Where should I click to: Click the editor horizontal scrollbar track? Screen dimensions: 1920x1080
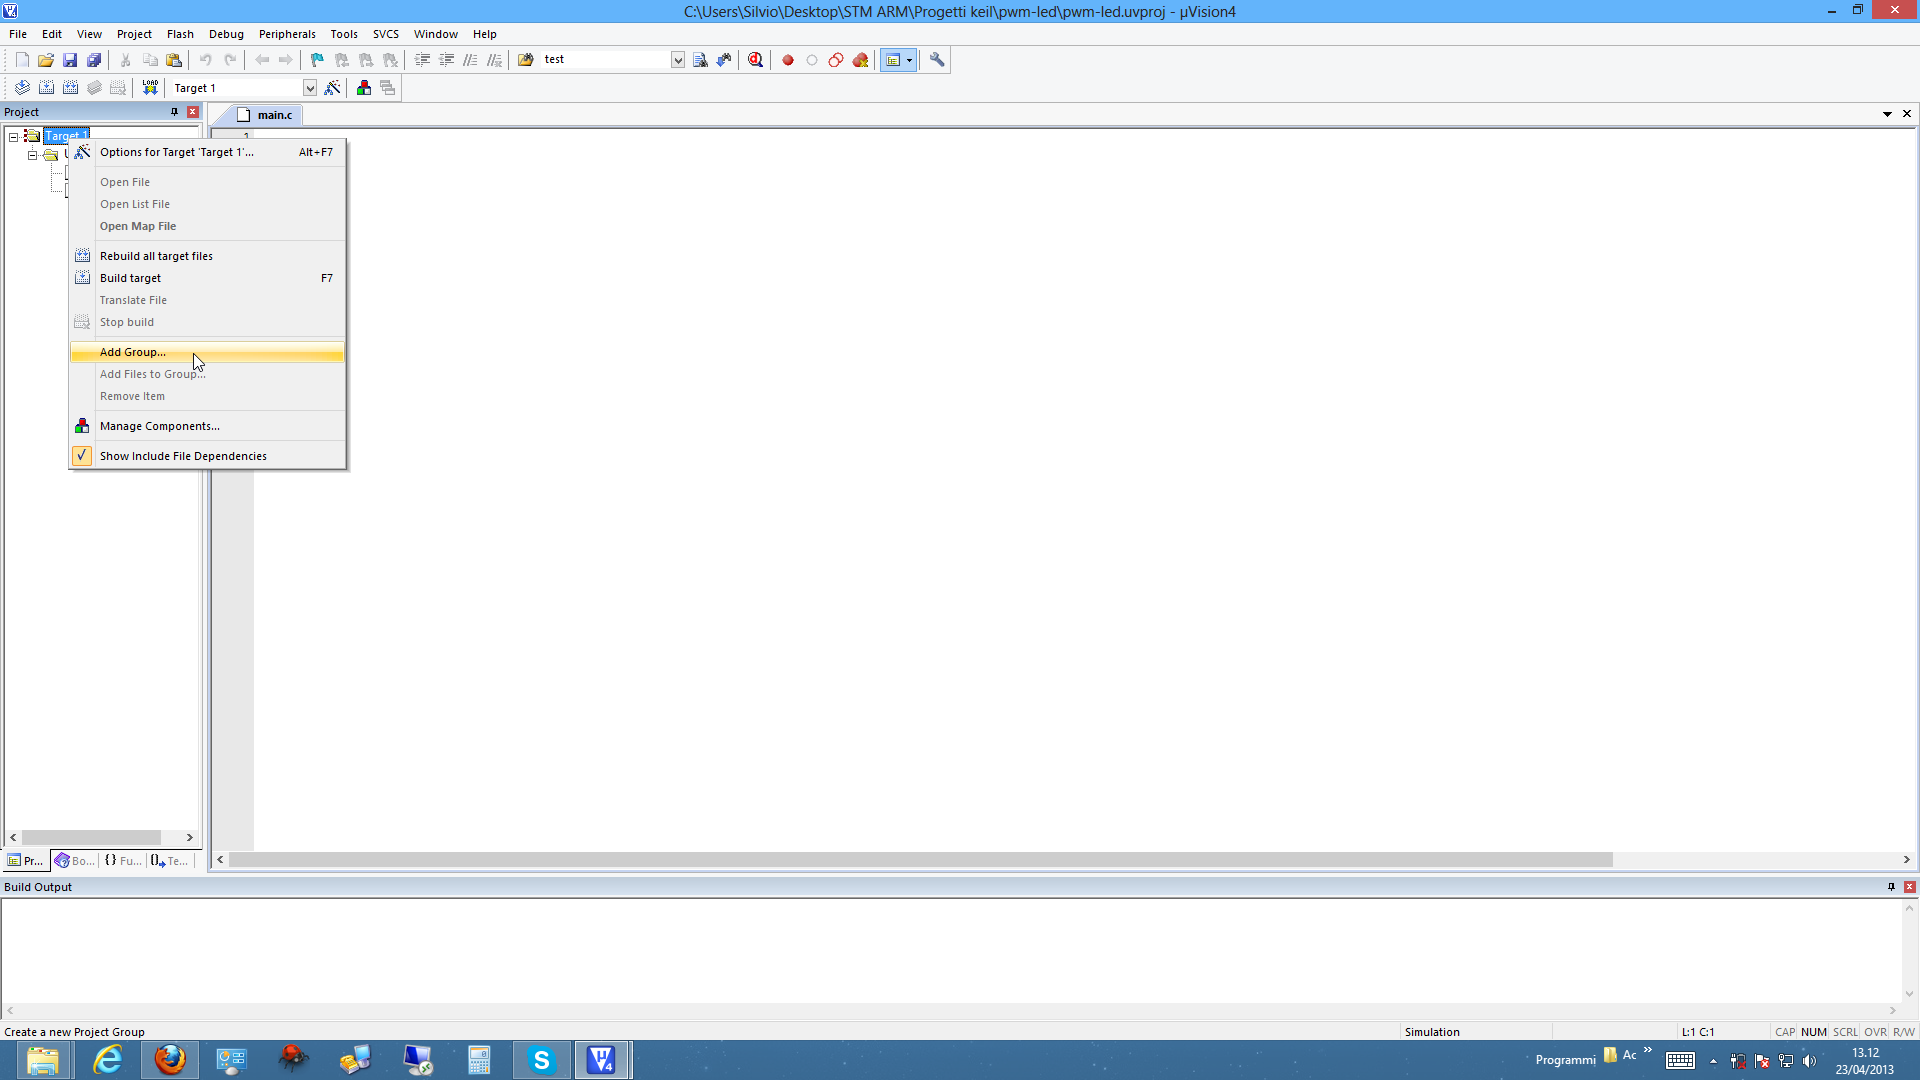pos(1750,860)
